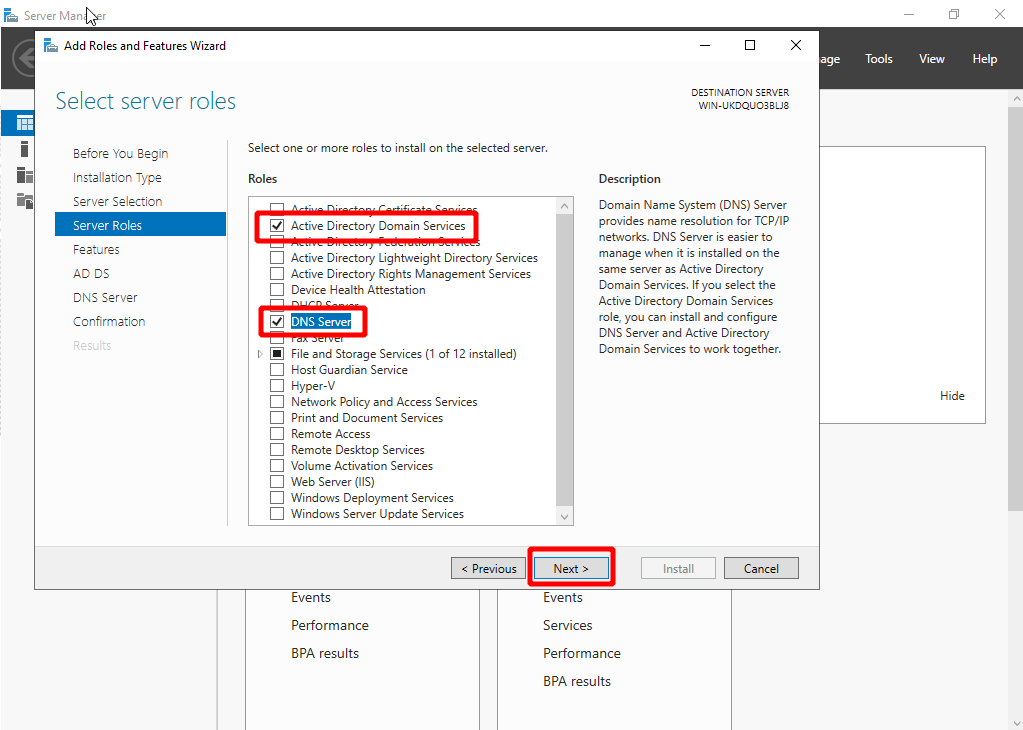Tick Remote Desktop Services checkbox
This screenshot has height=730, width=1023.
point(277,449)
